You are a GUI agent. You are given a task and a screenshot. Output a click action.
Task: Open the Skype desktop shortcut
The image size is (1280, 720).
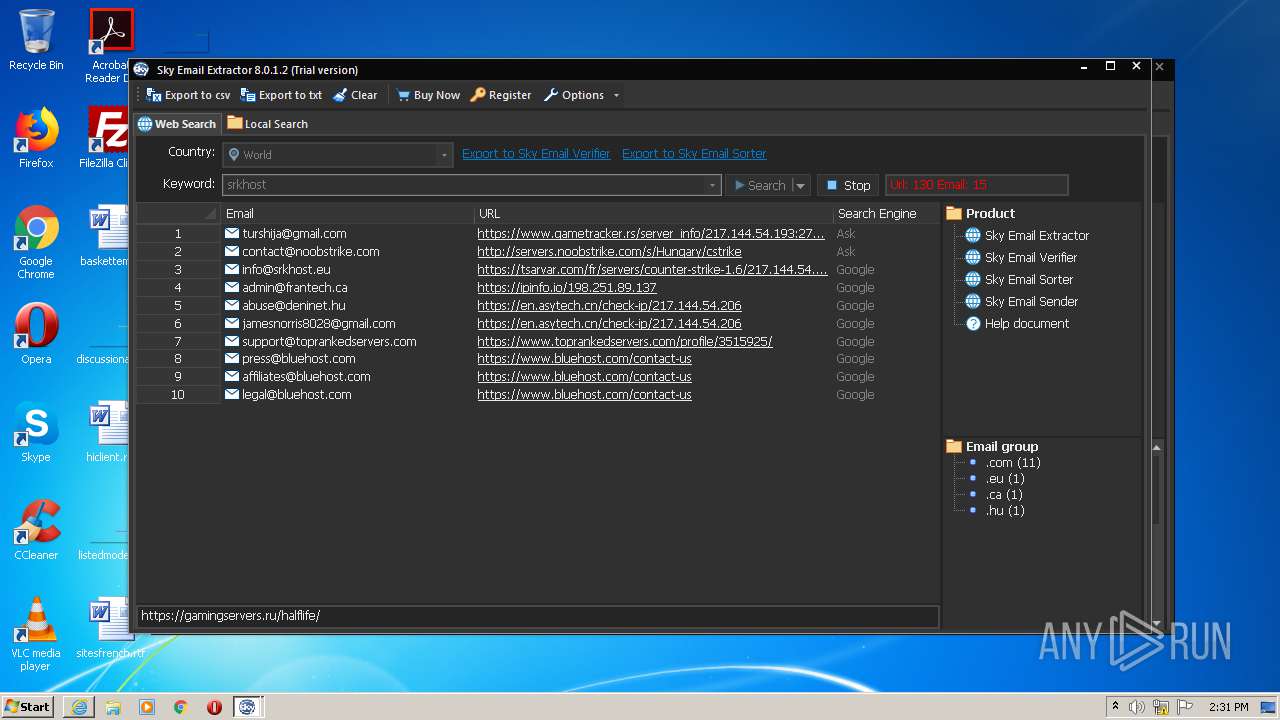pos(36,432)
